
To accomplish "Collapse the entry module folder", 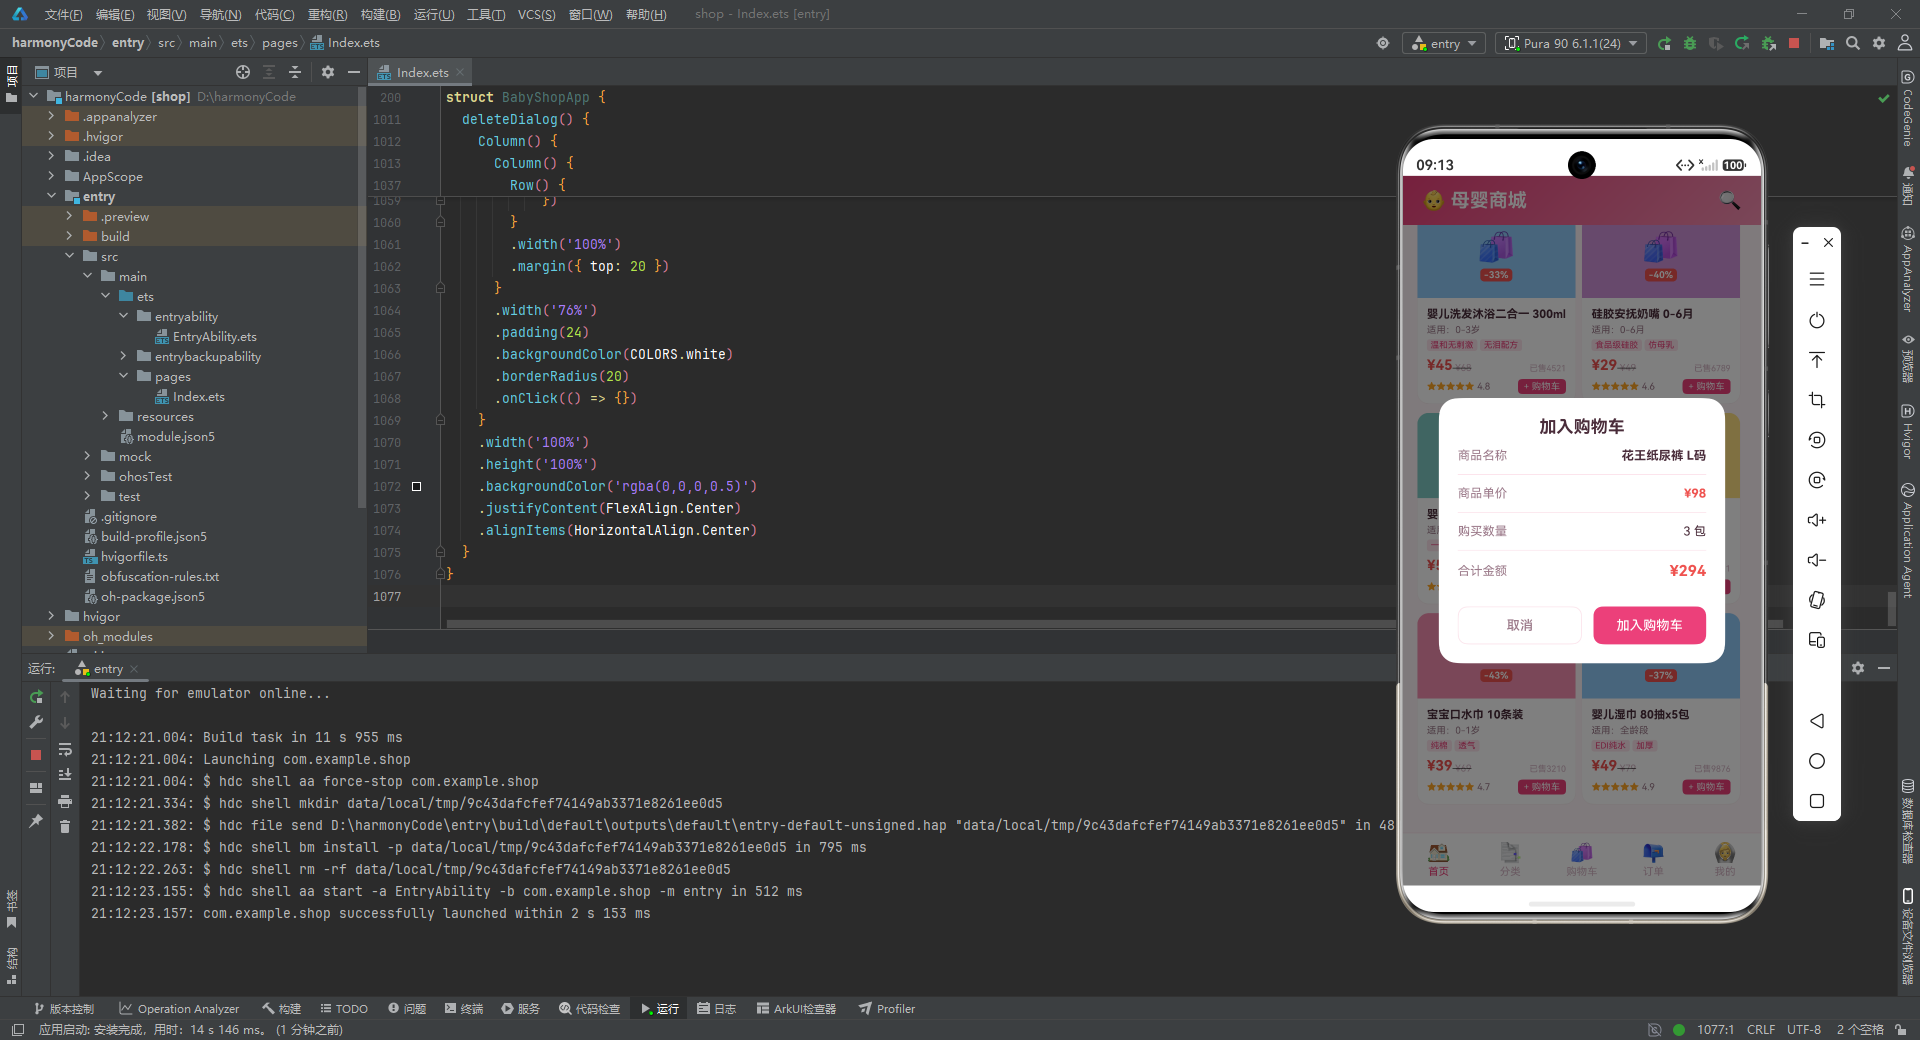I will point(51,196).
